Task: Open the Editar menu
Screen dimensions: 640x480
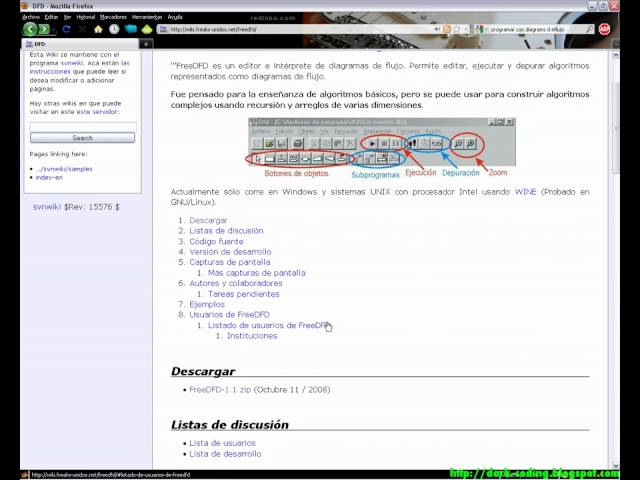Action: point(51,17)
